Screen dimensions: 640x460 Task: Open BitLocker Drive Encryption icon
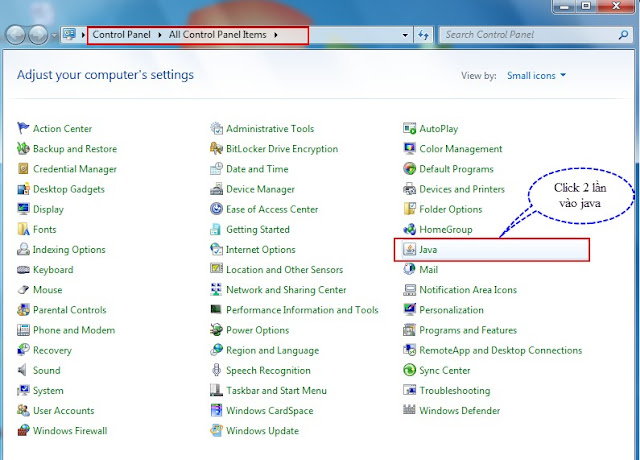pos(216,149)
